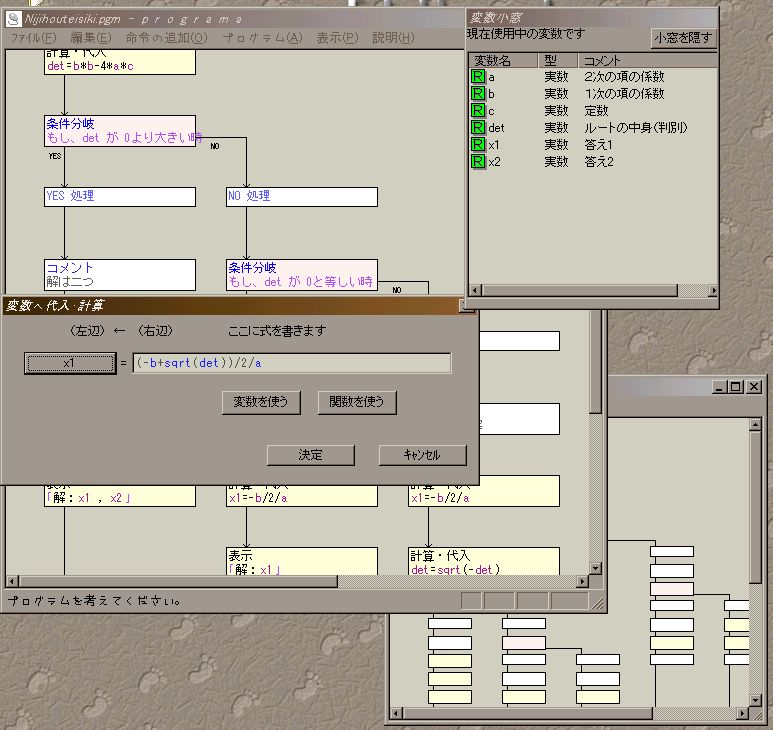
Task: Select the コメント 解は二つ block
Action: tap(120, 275)
